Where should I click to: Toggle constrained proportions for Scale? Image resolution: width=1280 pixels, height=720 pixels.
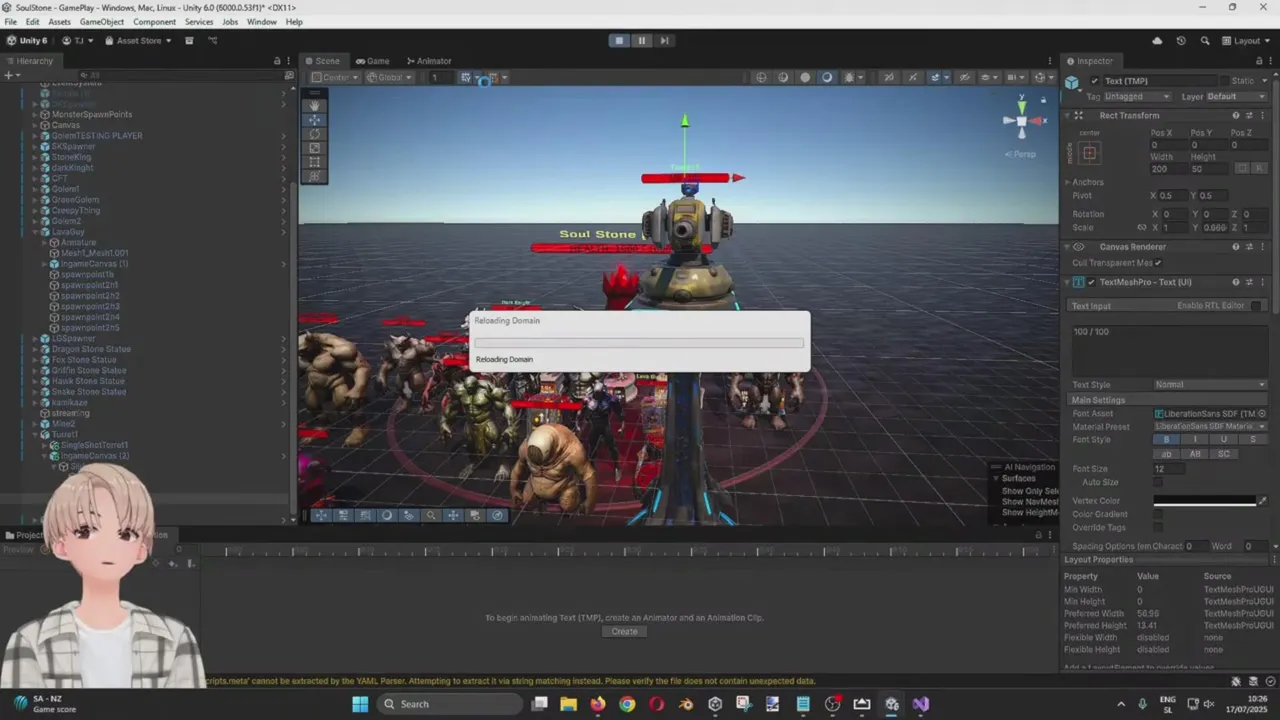1142,228
